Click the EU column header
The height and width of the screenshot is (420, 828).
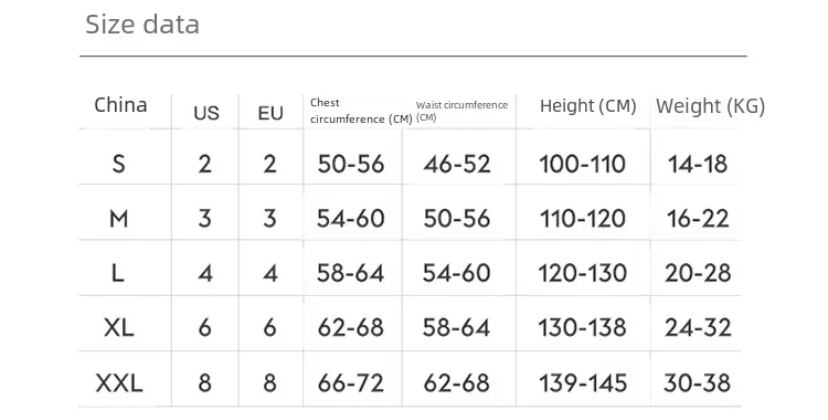point(270,113)
